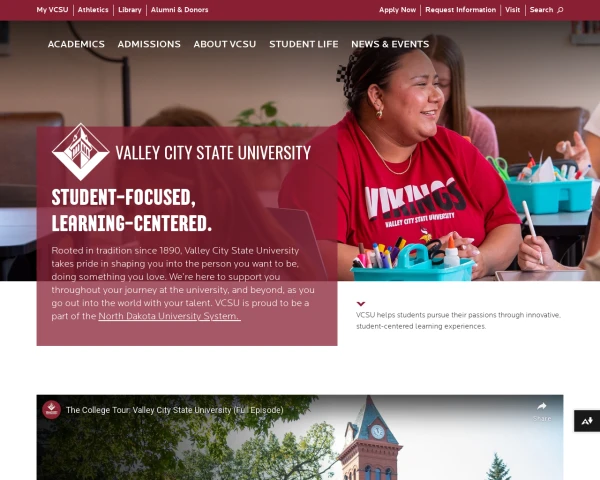Click the YouTube channel avatar icon

[x=51, y=410]
